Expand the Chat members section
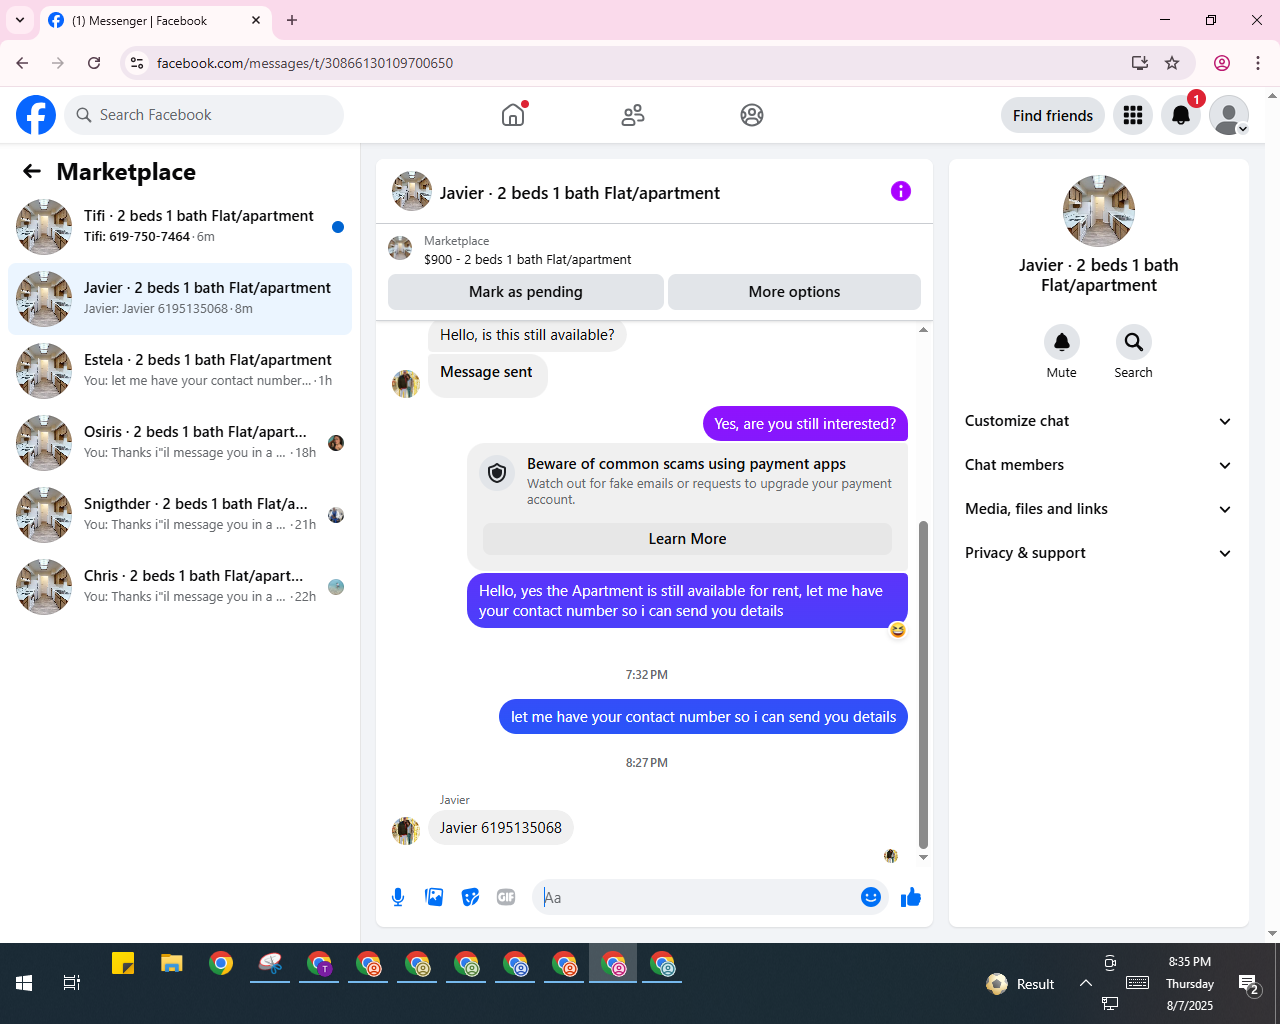 click(1099, 465)
